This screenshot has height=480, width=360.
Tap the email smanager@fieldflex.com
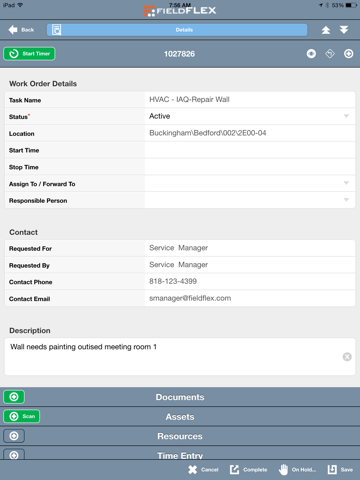point(190,298)
